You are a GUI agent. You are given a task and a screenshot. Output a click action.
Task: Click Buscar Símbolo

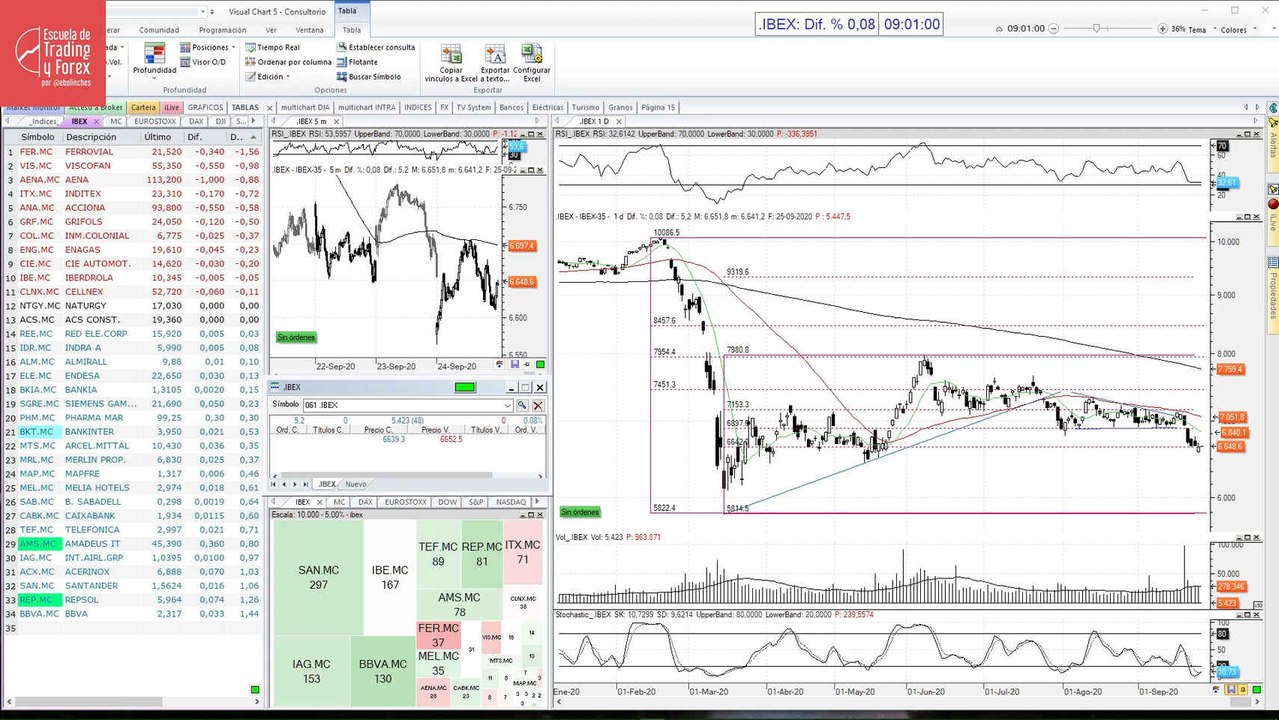pos(368,77)
